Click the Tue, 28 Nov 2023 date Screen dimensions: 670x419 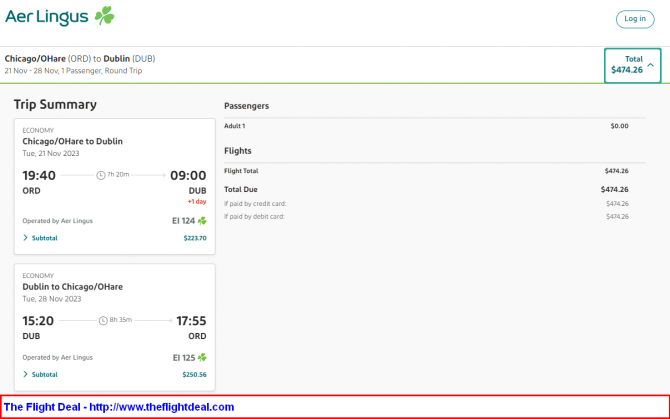point(52,299)
